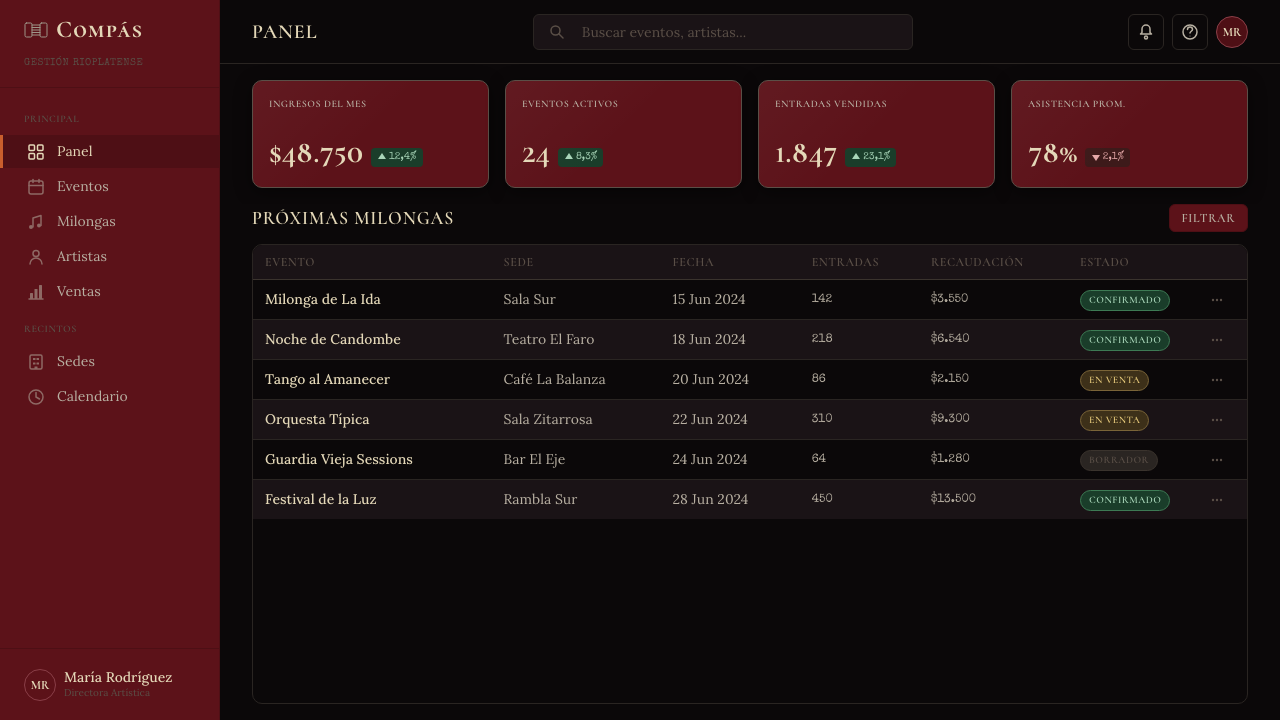The width and height of the screenshot is (1280, 720).
Task: Open the help question mark icon
Action: (x=1190, y=32)
